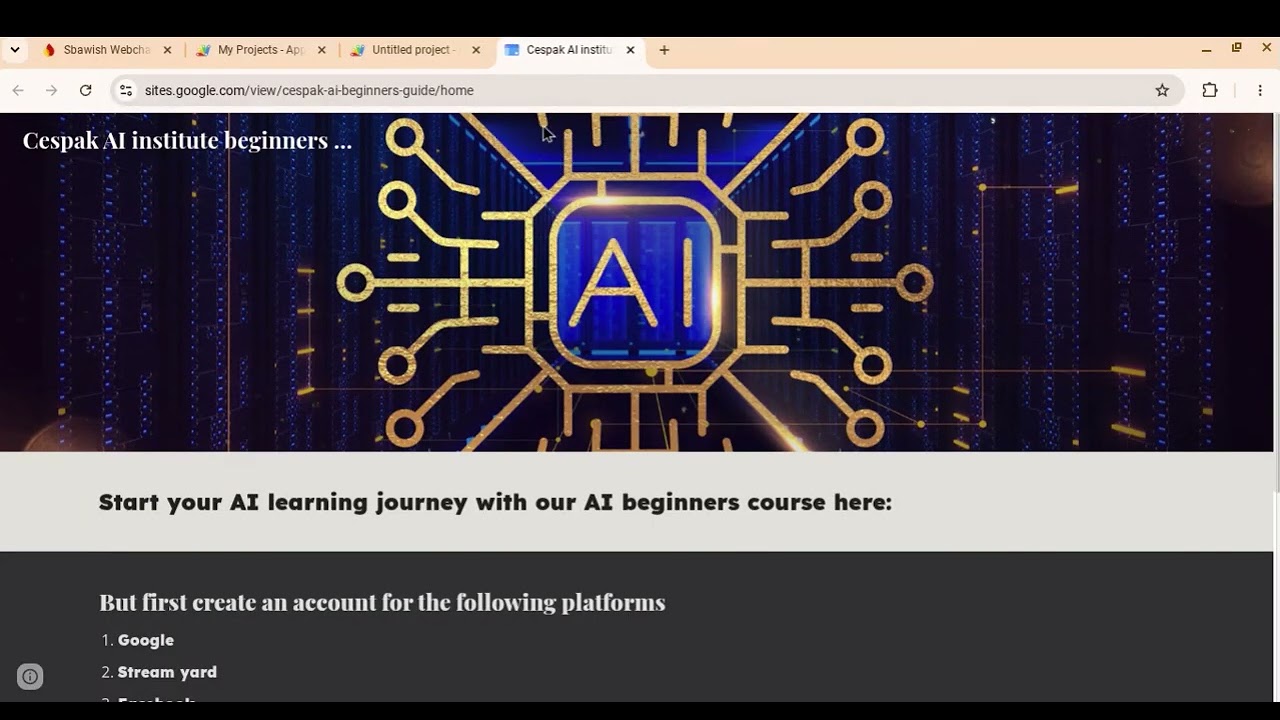Click the AI chip banner image

(636, 282)
